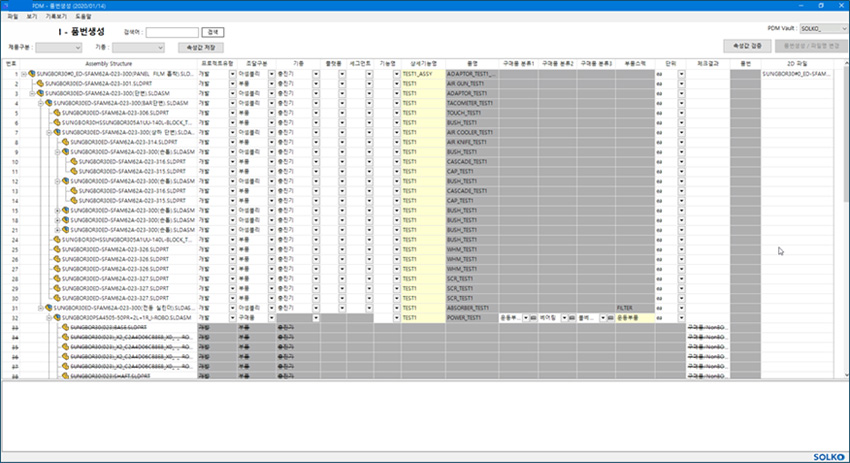
Task: Click the assembly icon in row 4
Action: (49, 102)
